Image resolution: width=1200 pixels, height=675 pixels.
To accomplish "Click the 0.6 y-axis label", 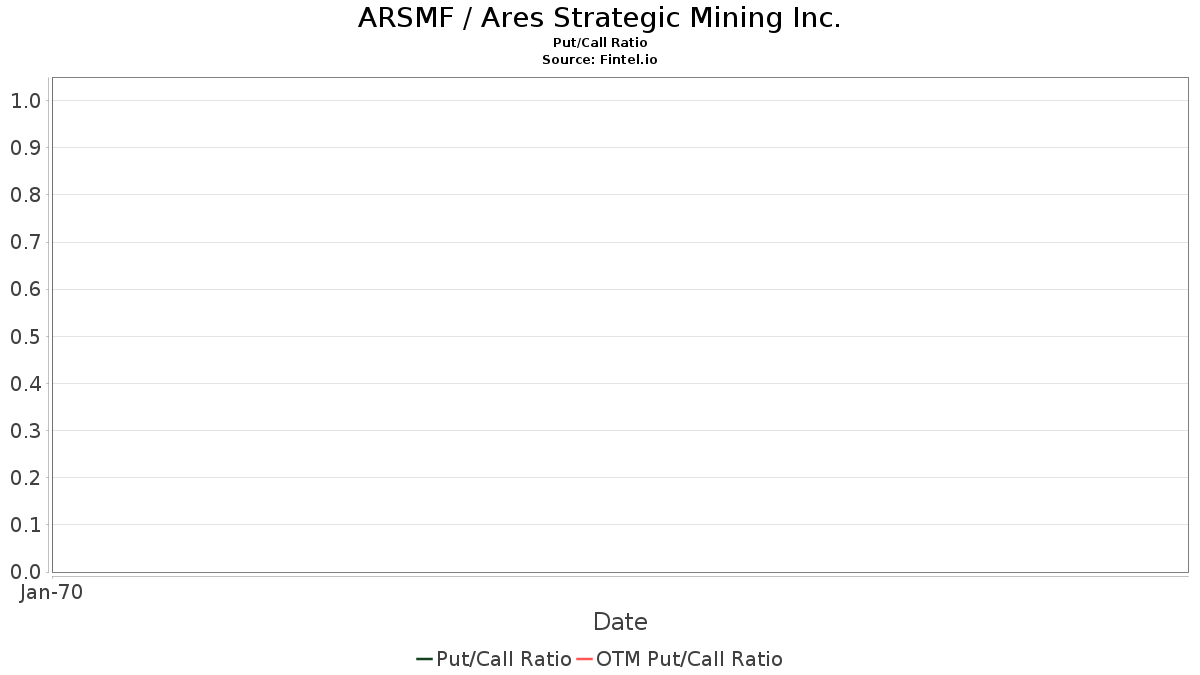I will tap(26, 289).
